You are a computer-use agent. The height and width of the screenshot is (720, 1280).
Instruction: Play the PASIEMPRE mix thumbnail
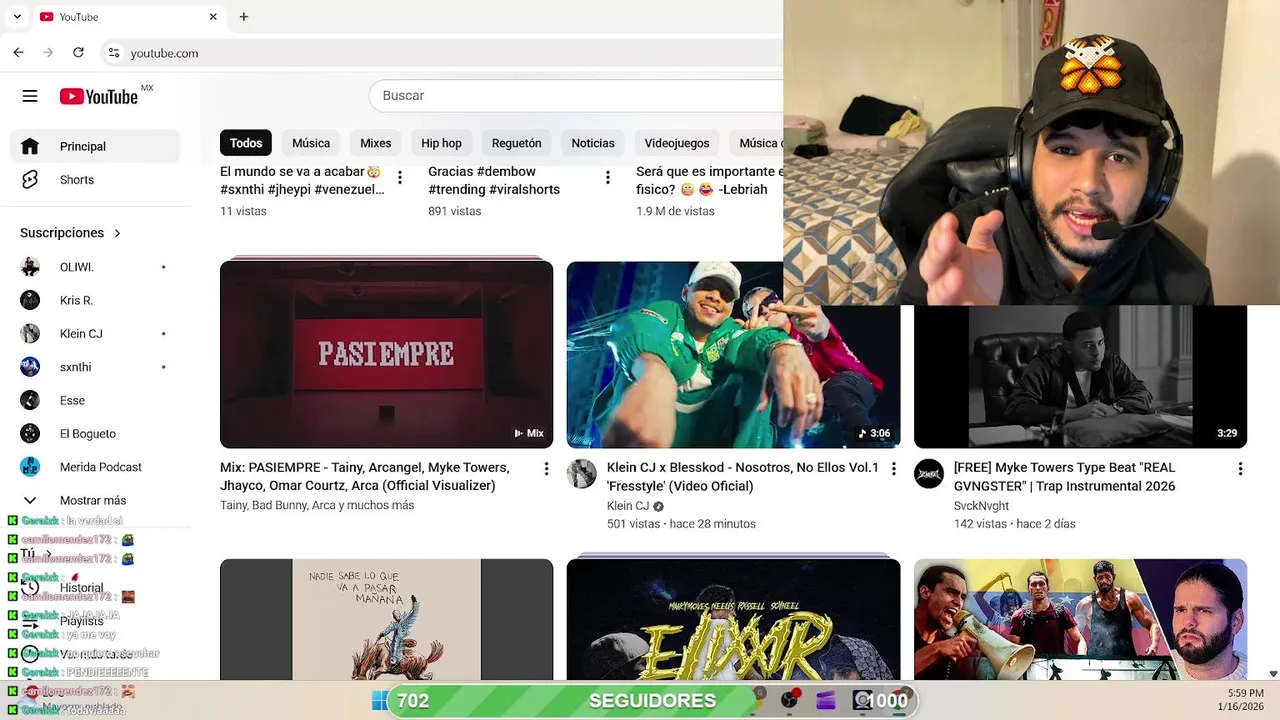pyautogui.click(x=386, y=354)
